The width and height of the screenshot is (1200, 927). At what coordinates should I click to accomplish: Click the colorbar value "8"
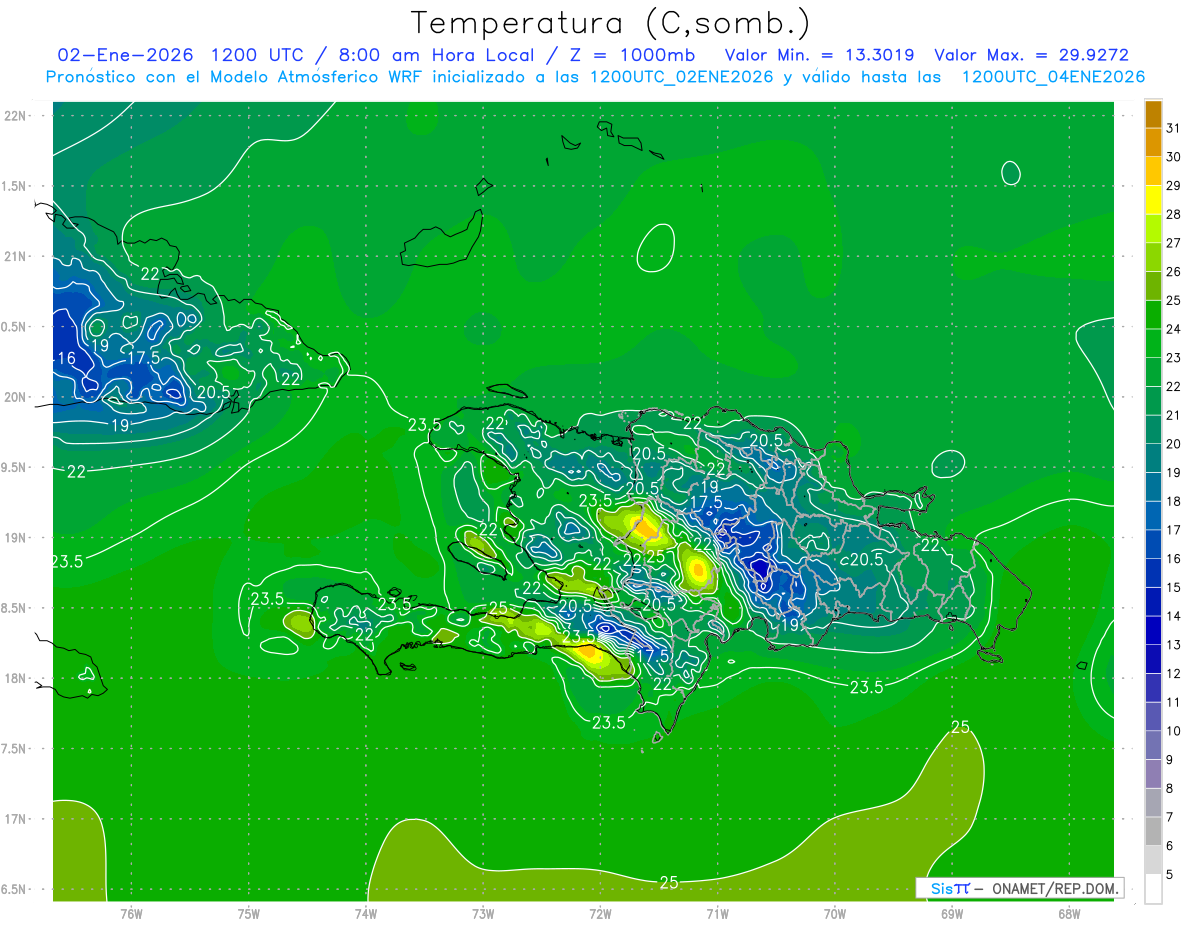[x=1170, y=789]
